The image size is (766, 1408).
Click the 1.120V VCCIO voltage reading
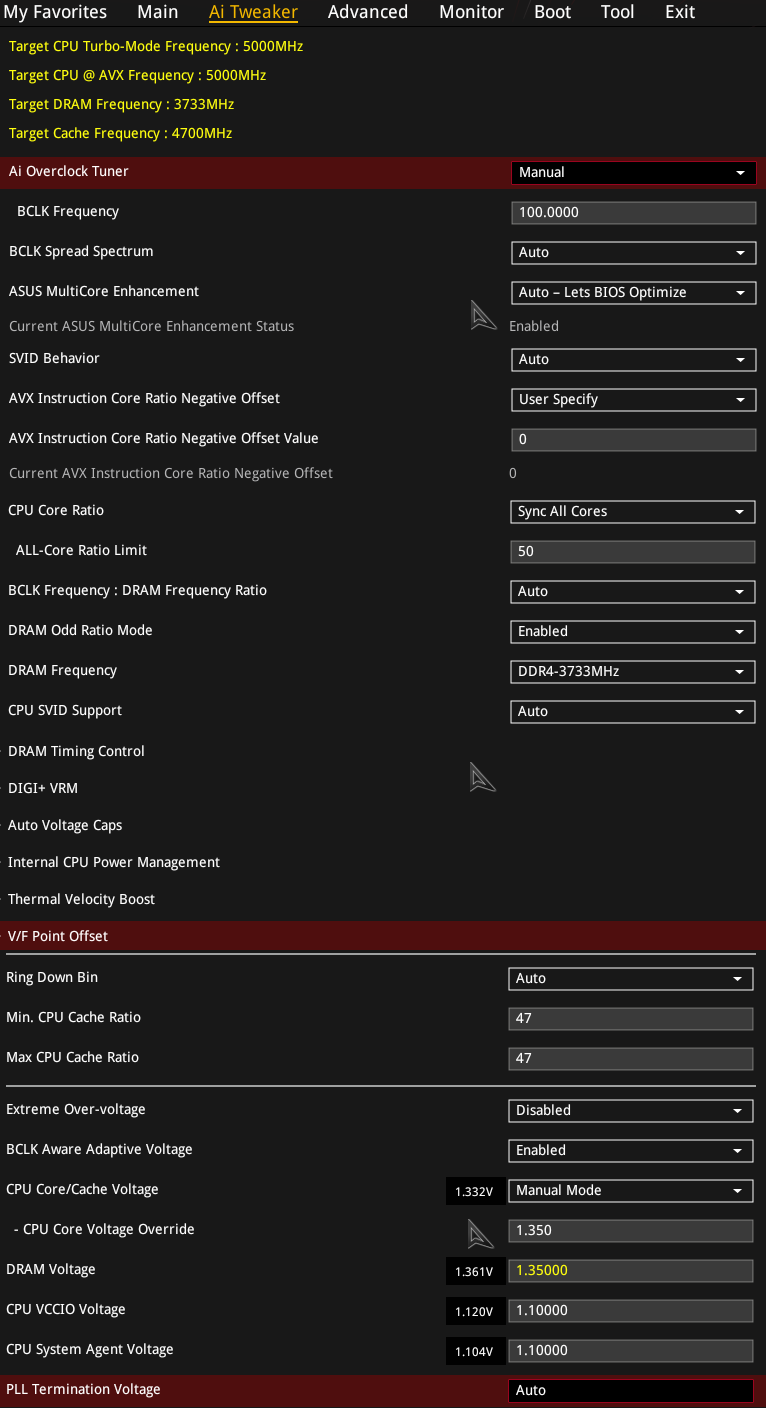click(x=474, y=1311)
